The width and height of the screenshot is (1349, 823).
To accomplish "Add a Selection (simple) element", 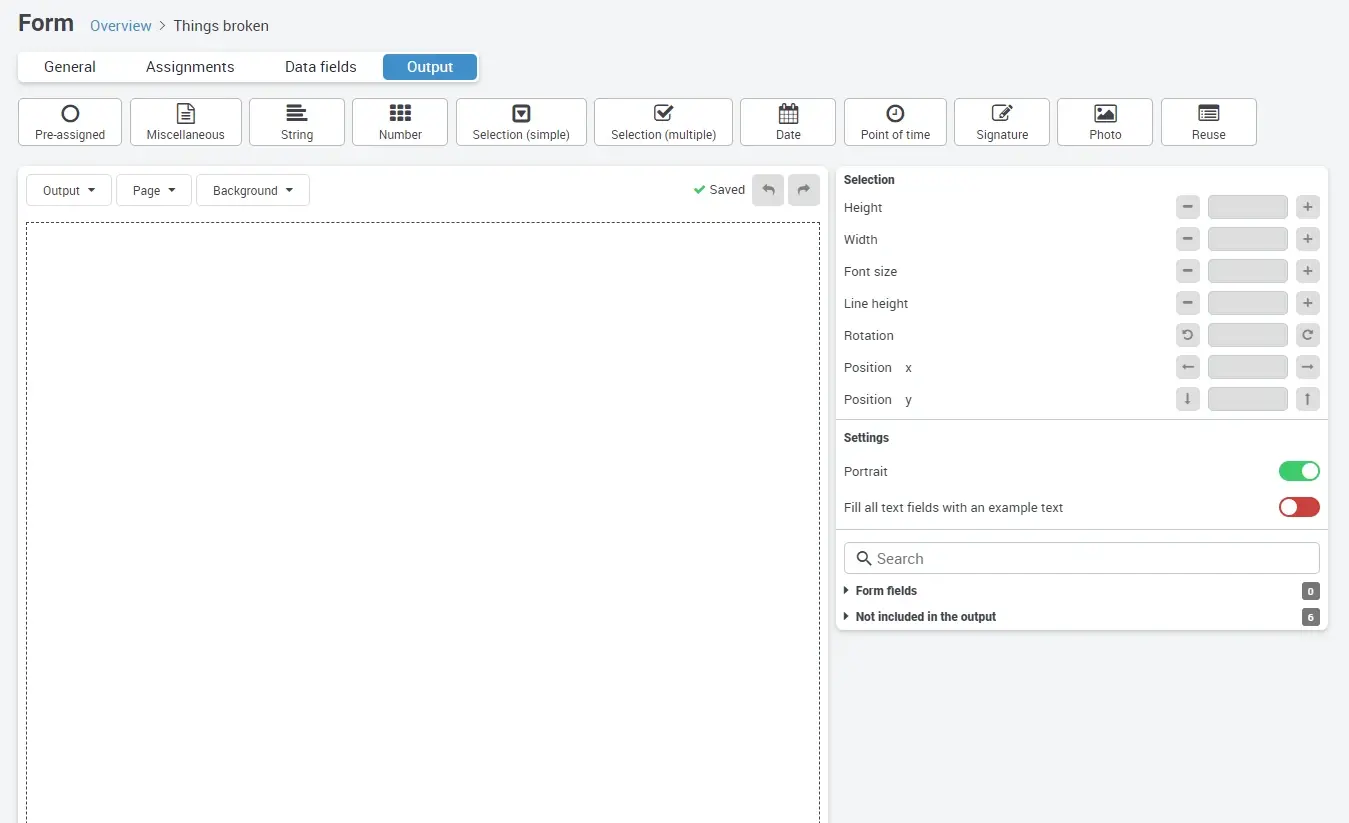I will (x=520, y=121).
